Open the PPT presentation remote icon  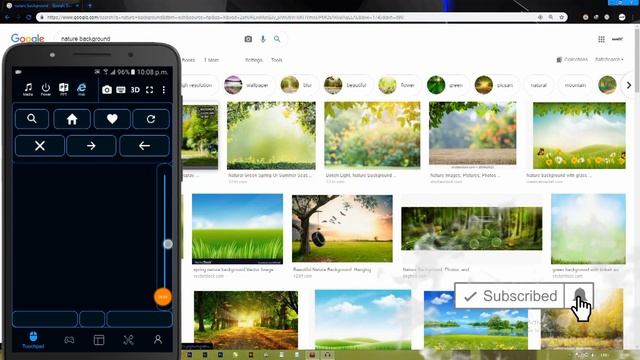[64, 89]
